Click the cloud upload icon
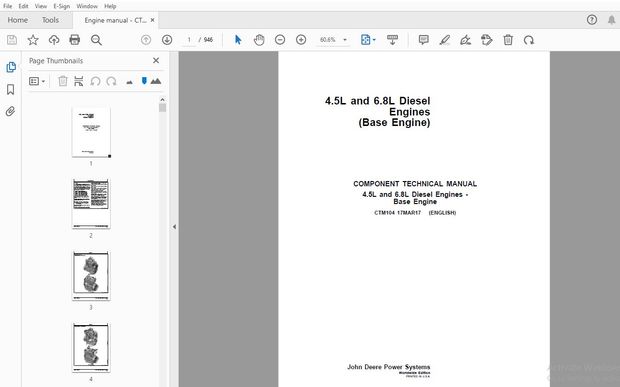Screen dimensions: 620x387 coord(54,40)
